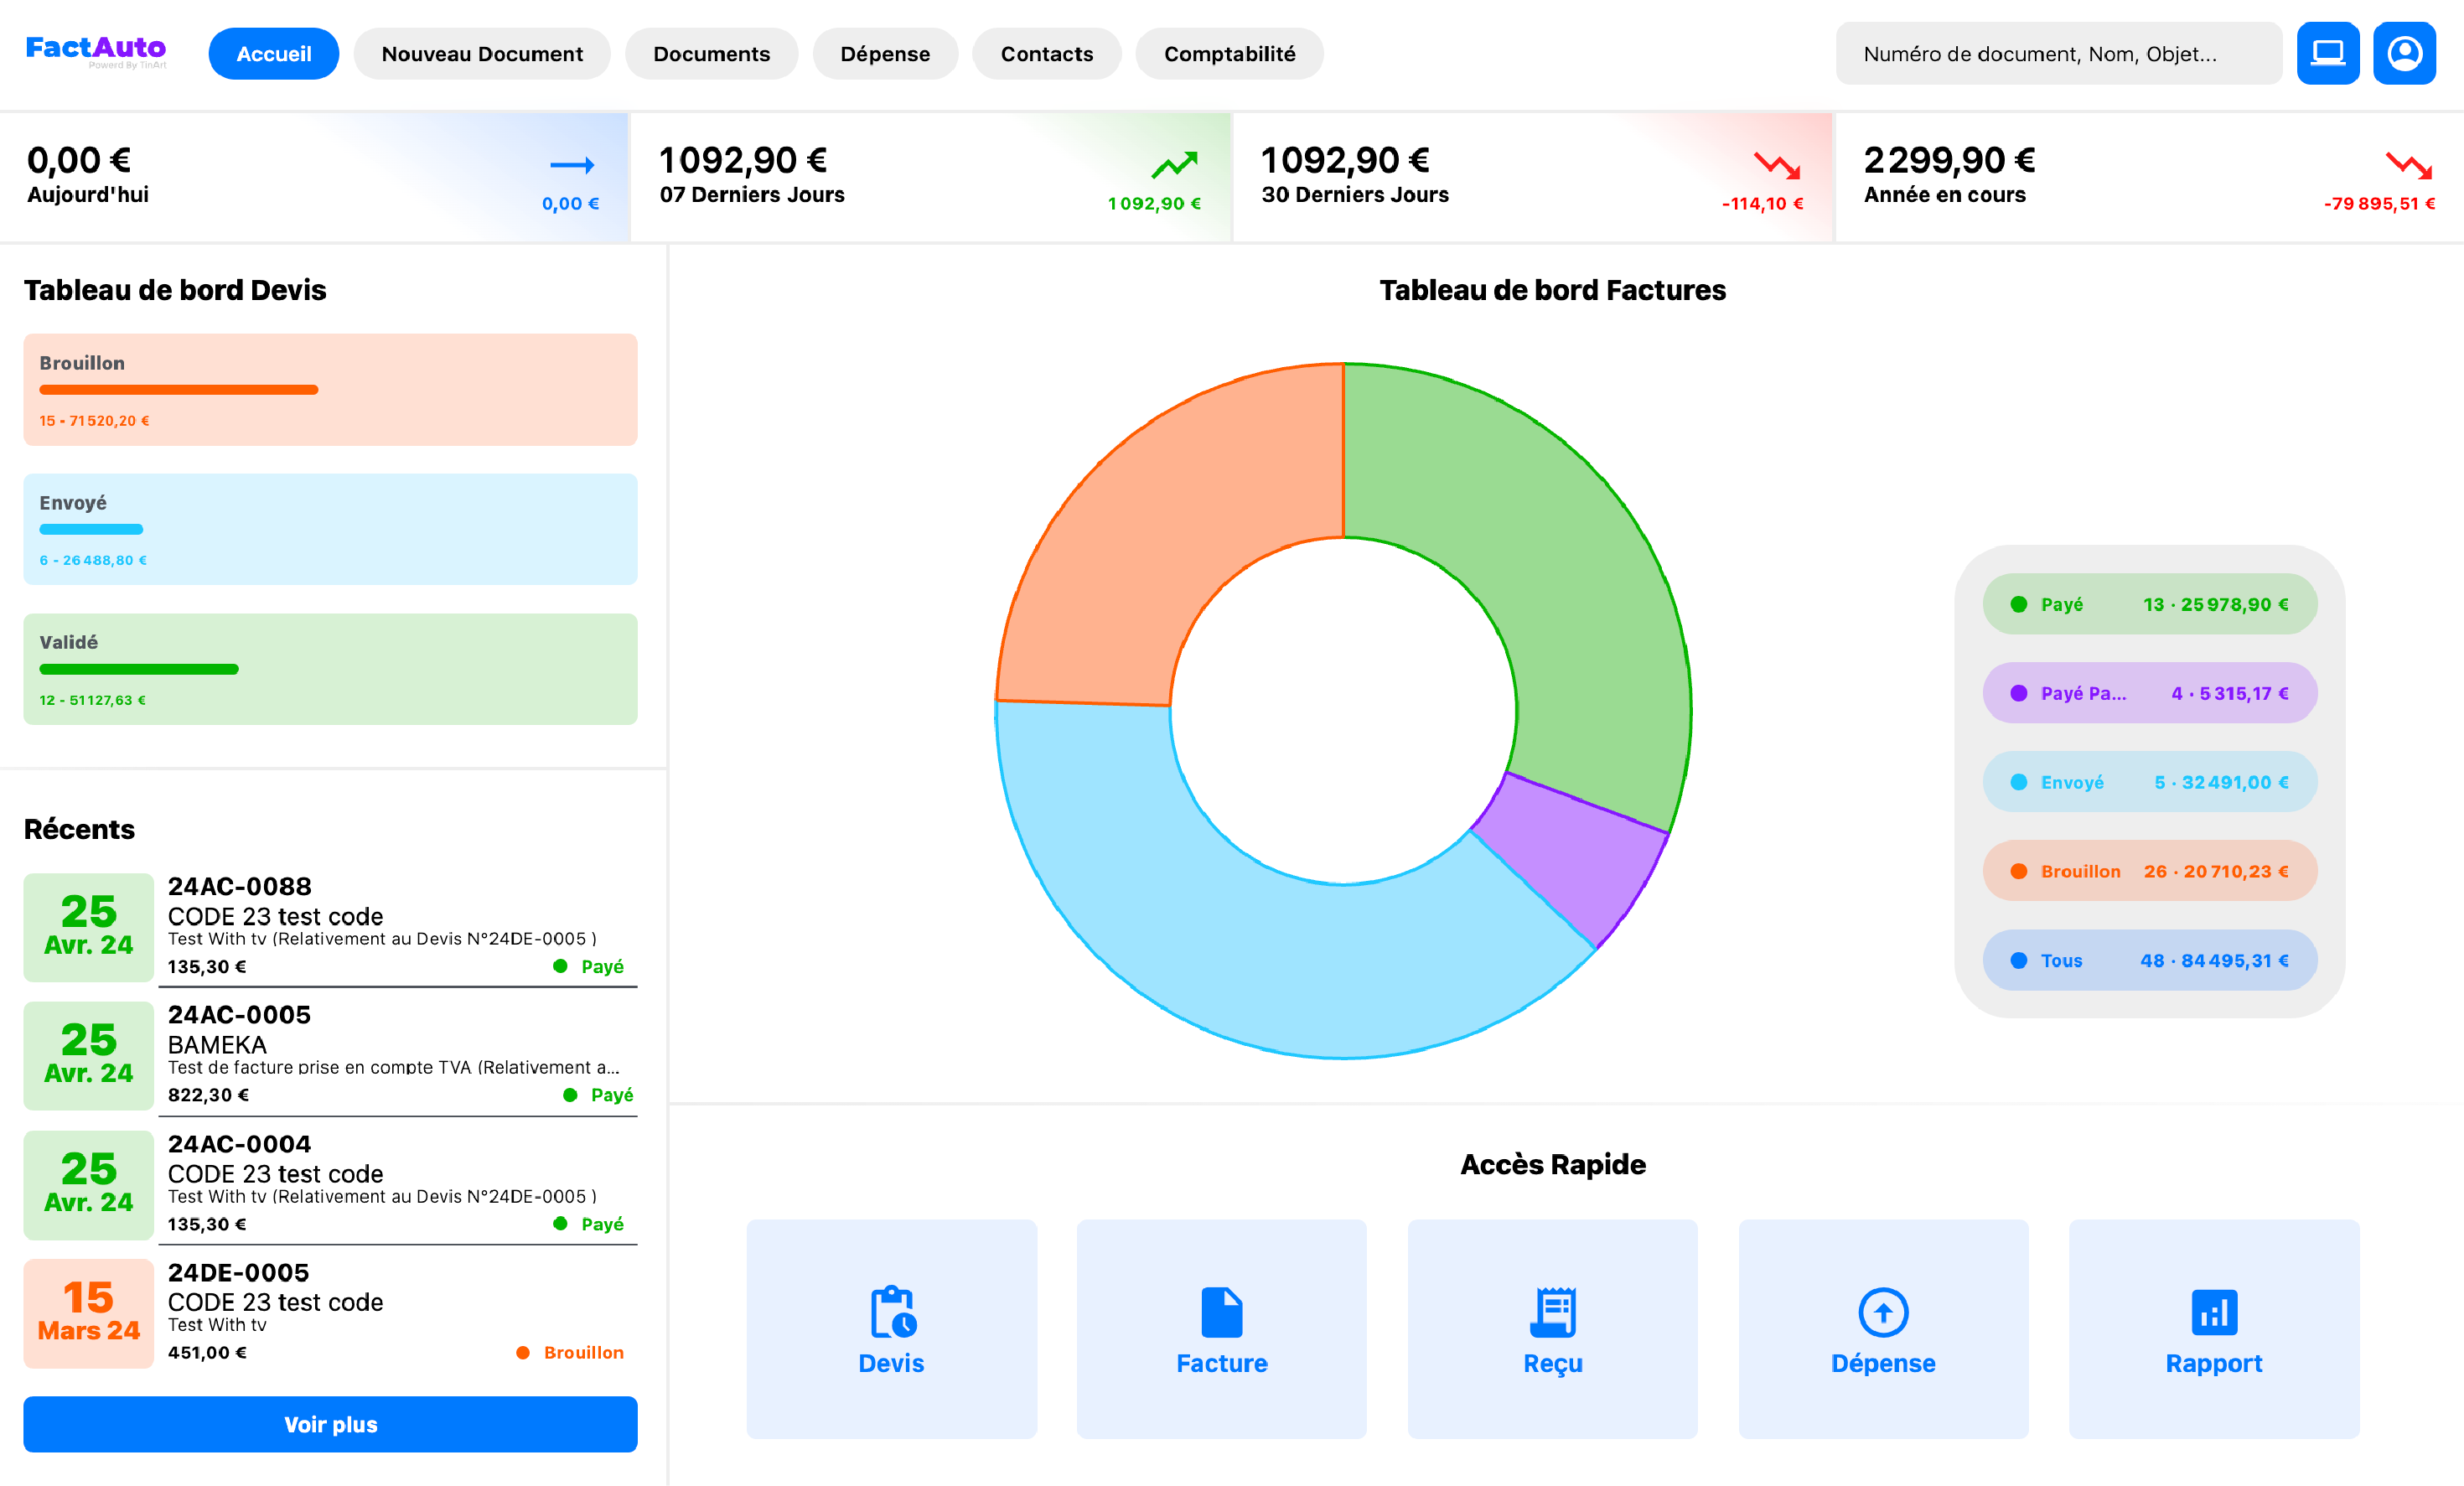Open recent document 24DE-0005
The height and width of the screenshot is (1486, 2464).
[x=330, y=1315]
